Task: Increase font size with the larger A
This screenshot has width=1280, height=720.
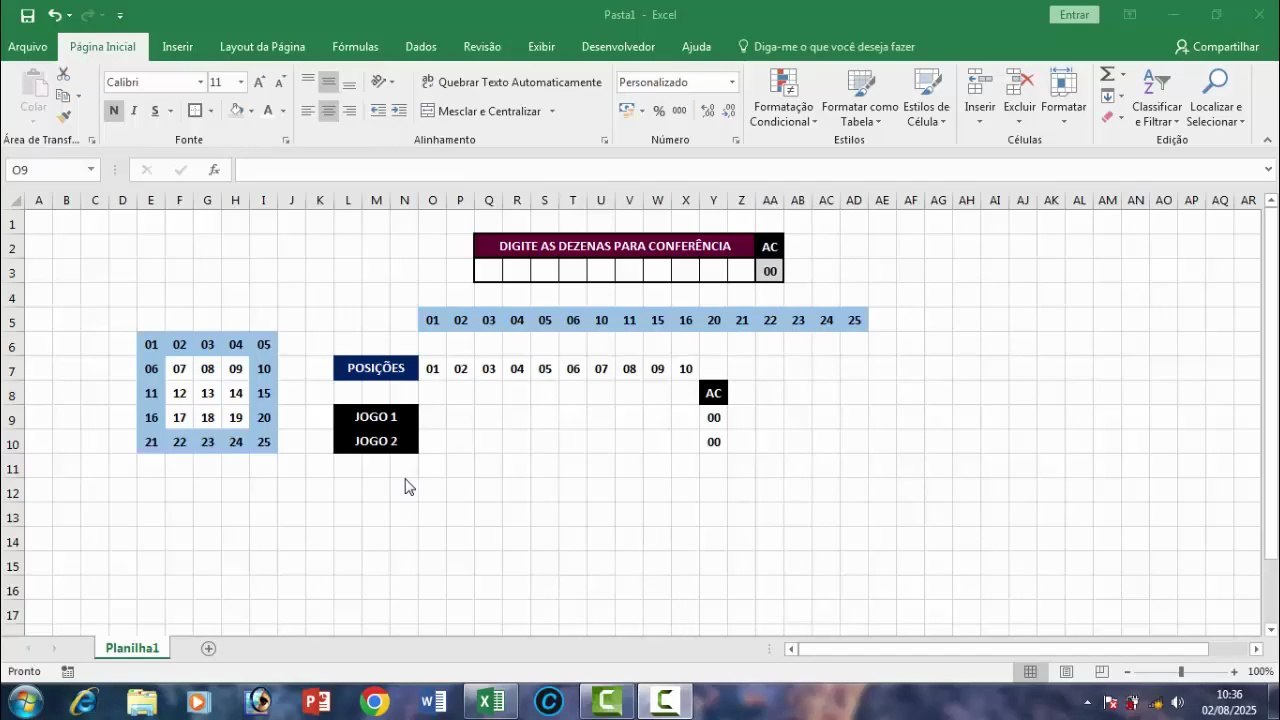Action: pos(259,82)
